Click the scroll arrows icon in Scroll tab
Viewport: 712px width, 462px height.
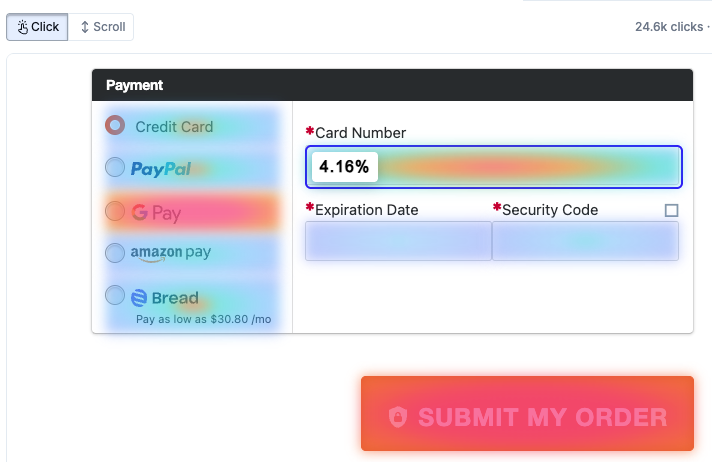click(84, 27)
